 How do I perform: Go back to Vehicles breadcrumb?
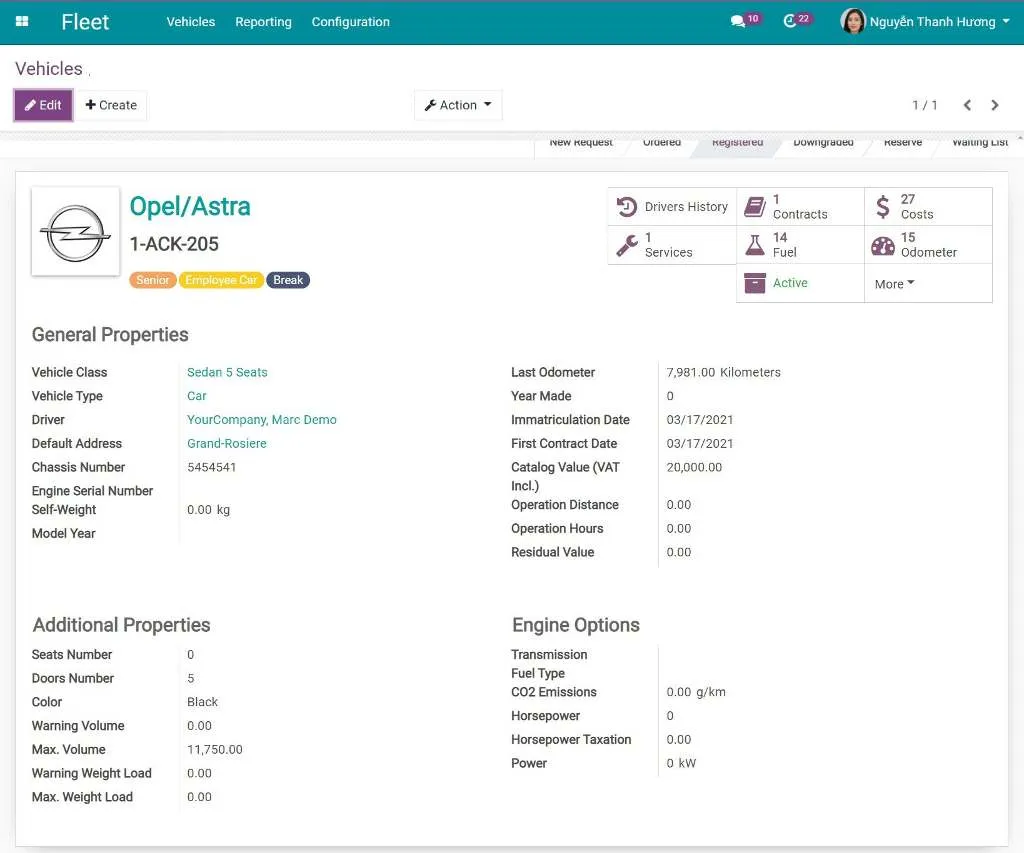(49, 69)
